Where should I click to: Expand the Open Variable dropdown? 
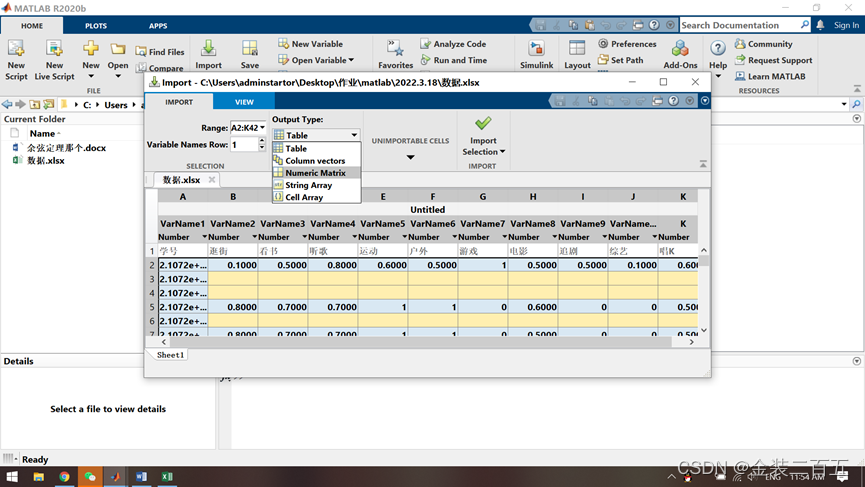351,60
